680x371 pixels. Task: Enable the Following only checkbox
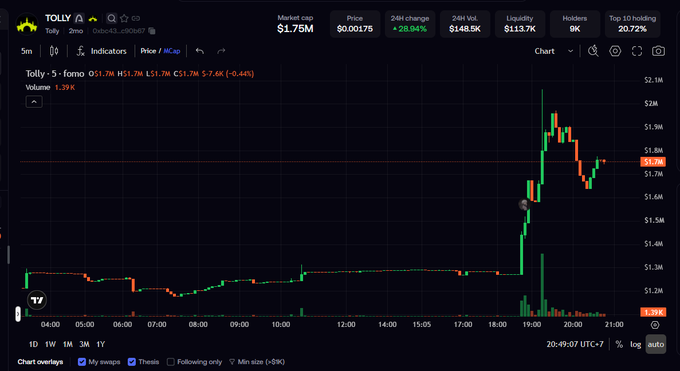click(x=171, y=362)
